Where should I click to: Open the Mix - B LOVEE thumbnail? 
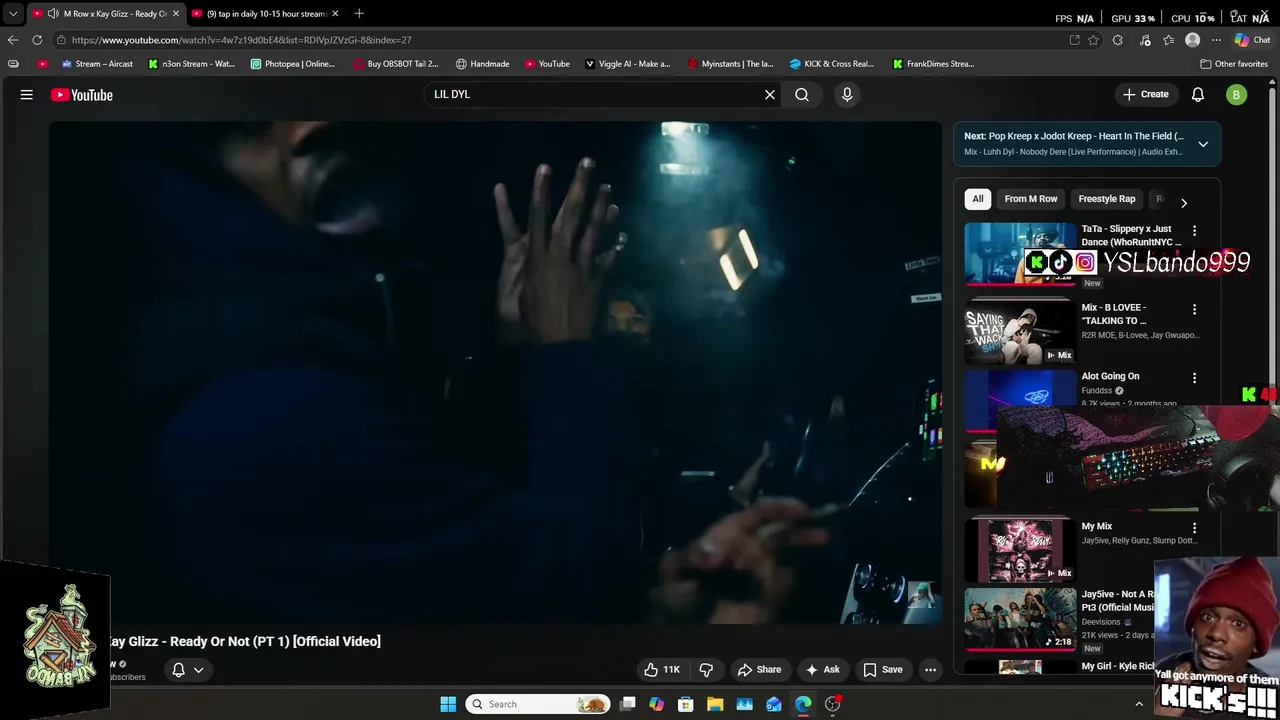(1020, 331)
